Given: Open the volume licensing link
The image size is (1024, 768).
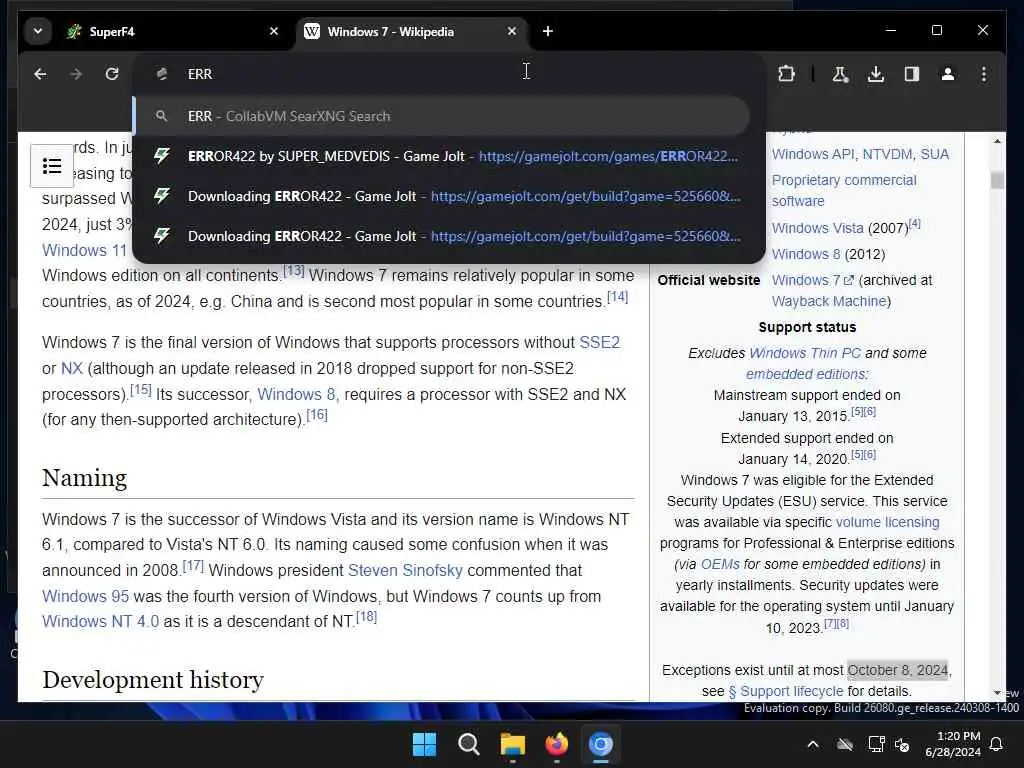Looking at the screenshot, I should tap(888, 522).
